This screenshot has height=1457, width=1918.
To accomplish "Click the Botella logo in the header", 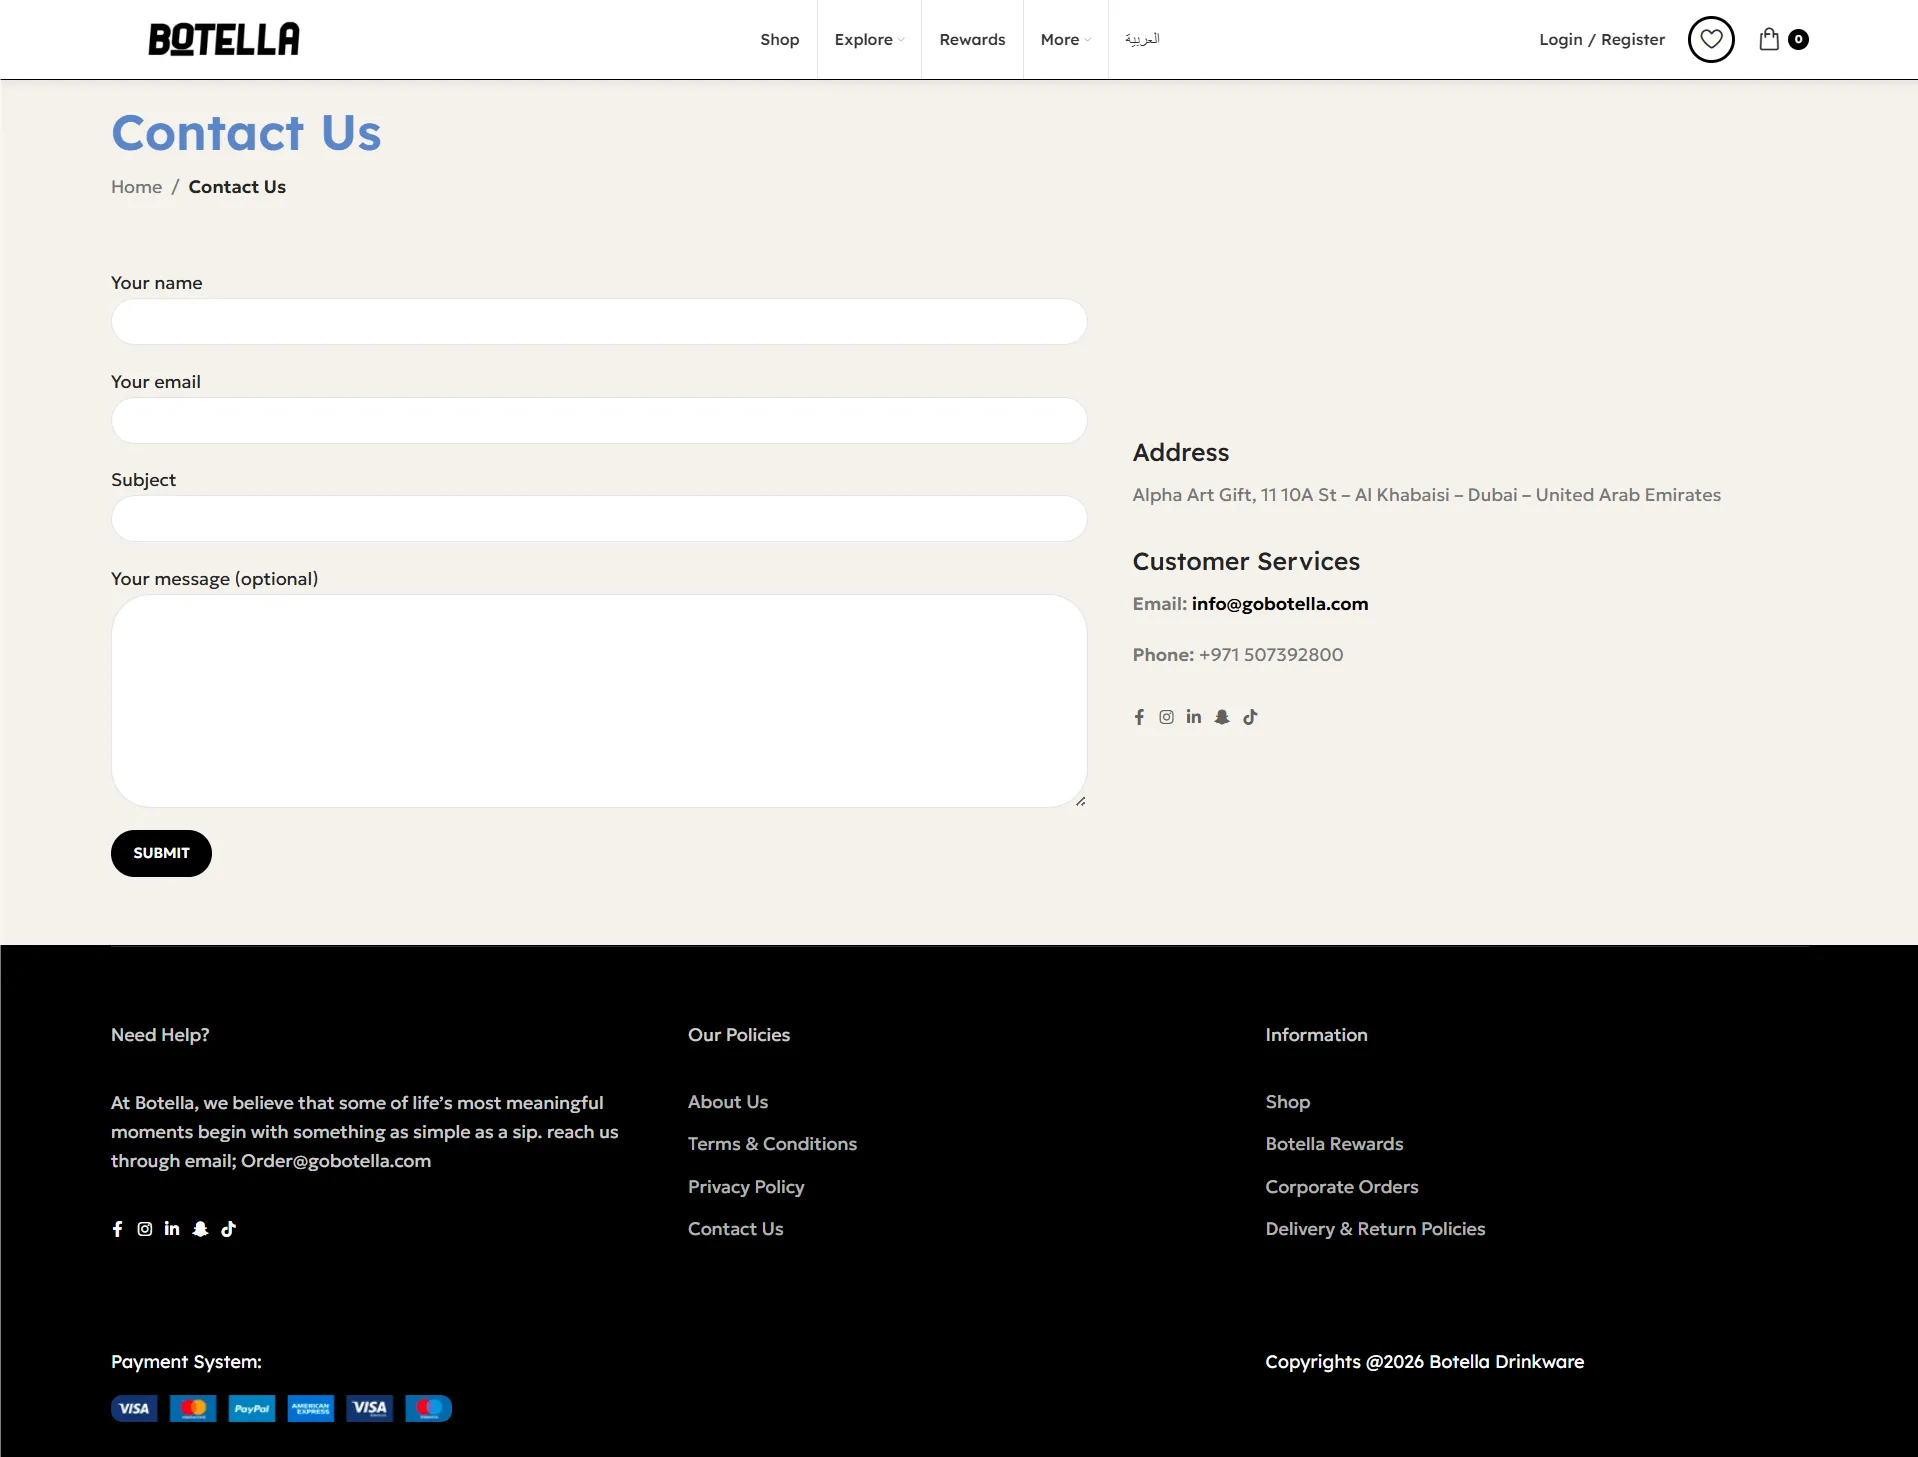I will tap(224, 39).
